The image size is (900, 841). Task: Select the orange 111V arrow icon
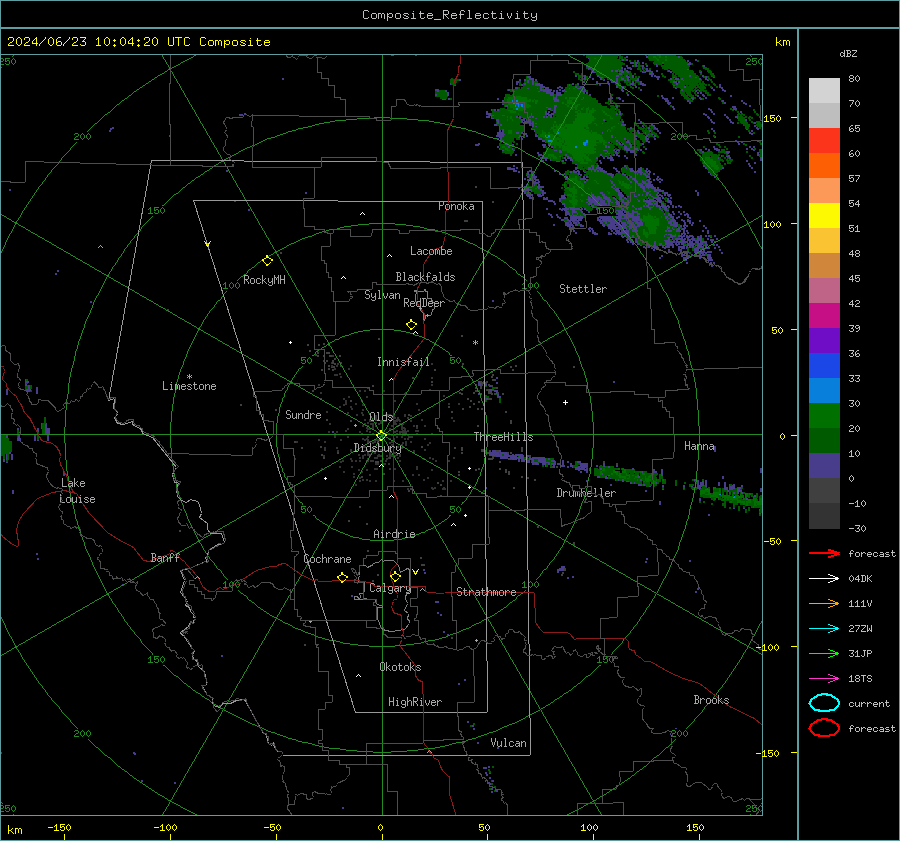(x=824, y=603)
